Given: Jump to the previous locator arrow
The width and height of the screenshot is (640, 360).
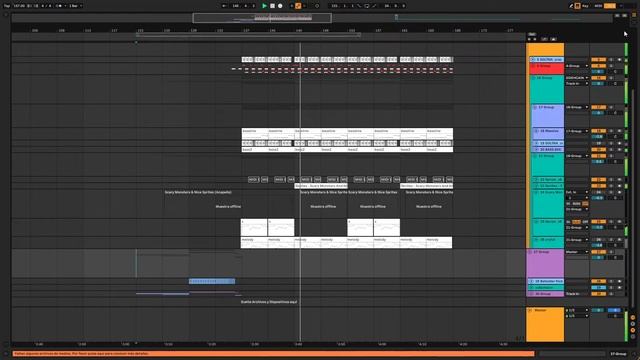Looking at the screenshot, I should click(529, 39).
